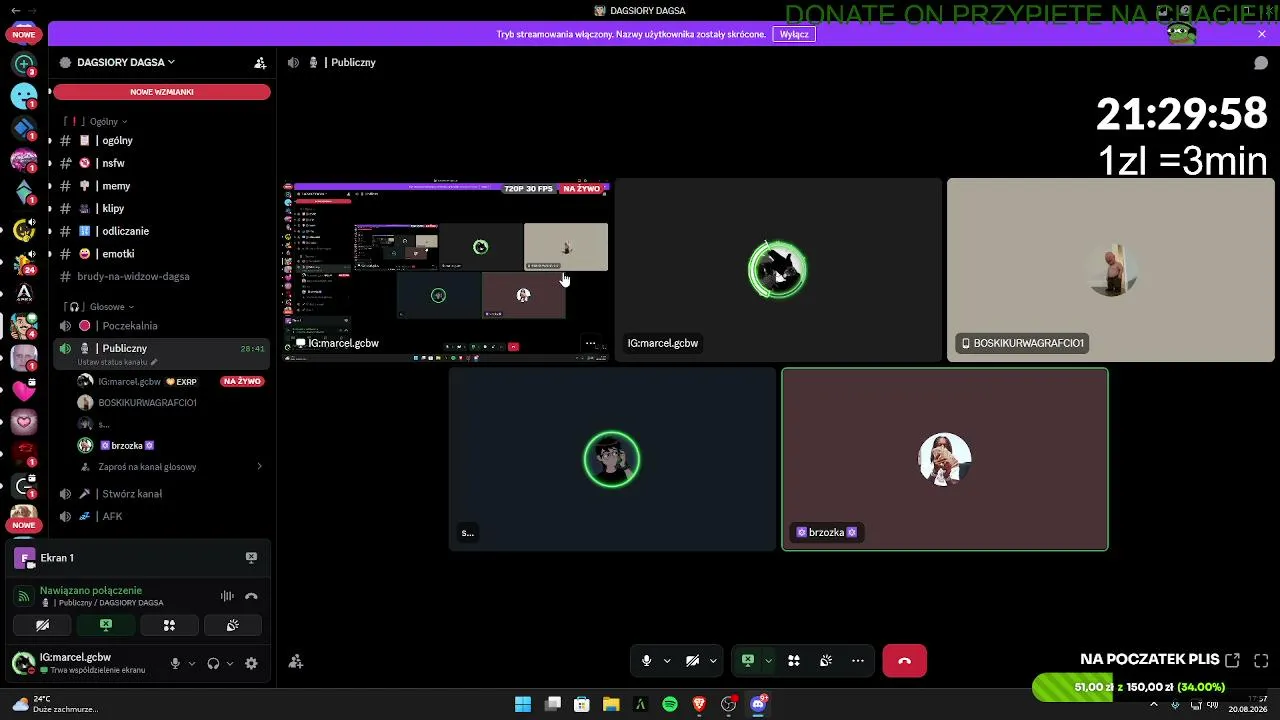Open the odliczanie text channel
Viewport: 1280px width, 720px height.
pos(162,231)
